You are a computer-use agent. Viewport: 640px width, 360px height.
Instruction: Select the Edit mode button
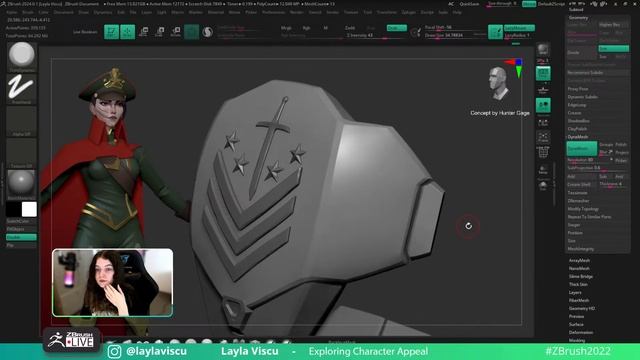(x=111, y=32)
